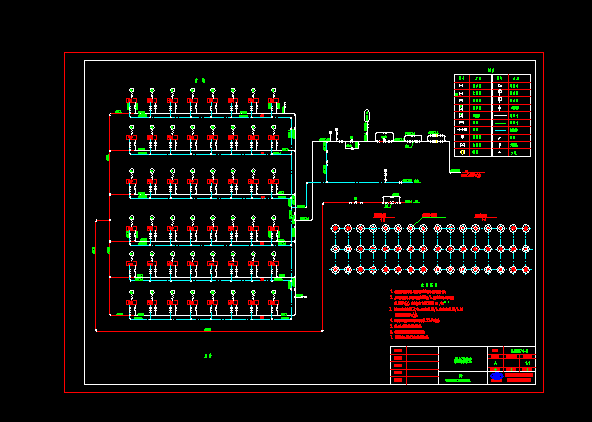Click the green legend title above legend table
This screenshot has width=592, height=422.
point(491,70)
